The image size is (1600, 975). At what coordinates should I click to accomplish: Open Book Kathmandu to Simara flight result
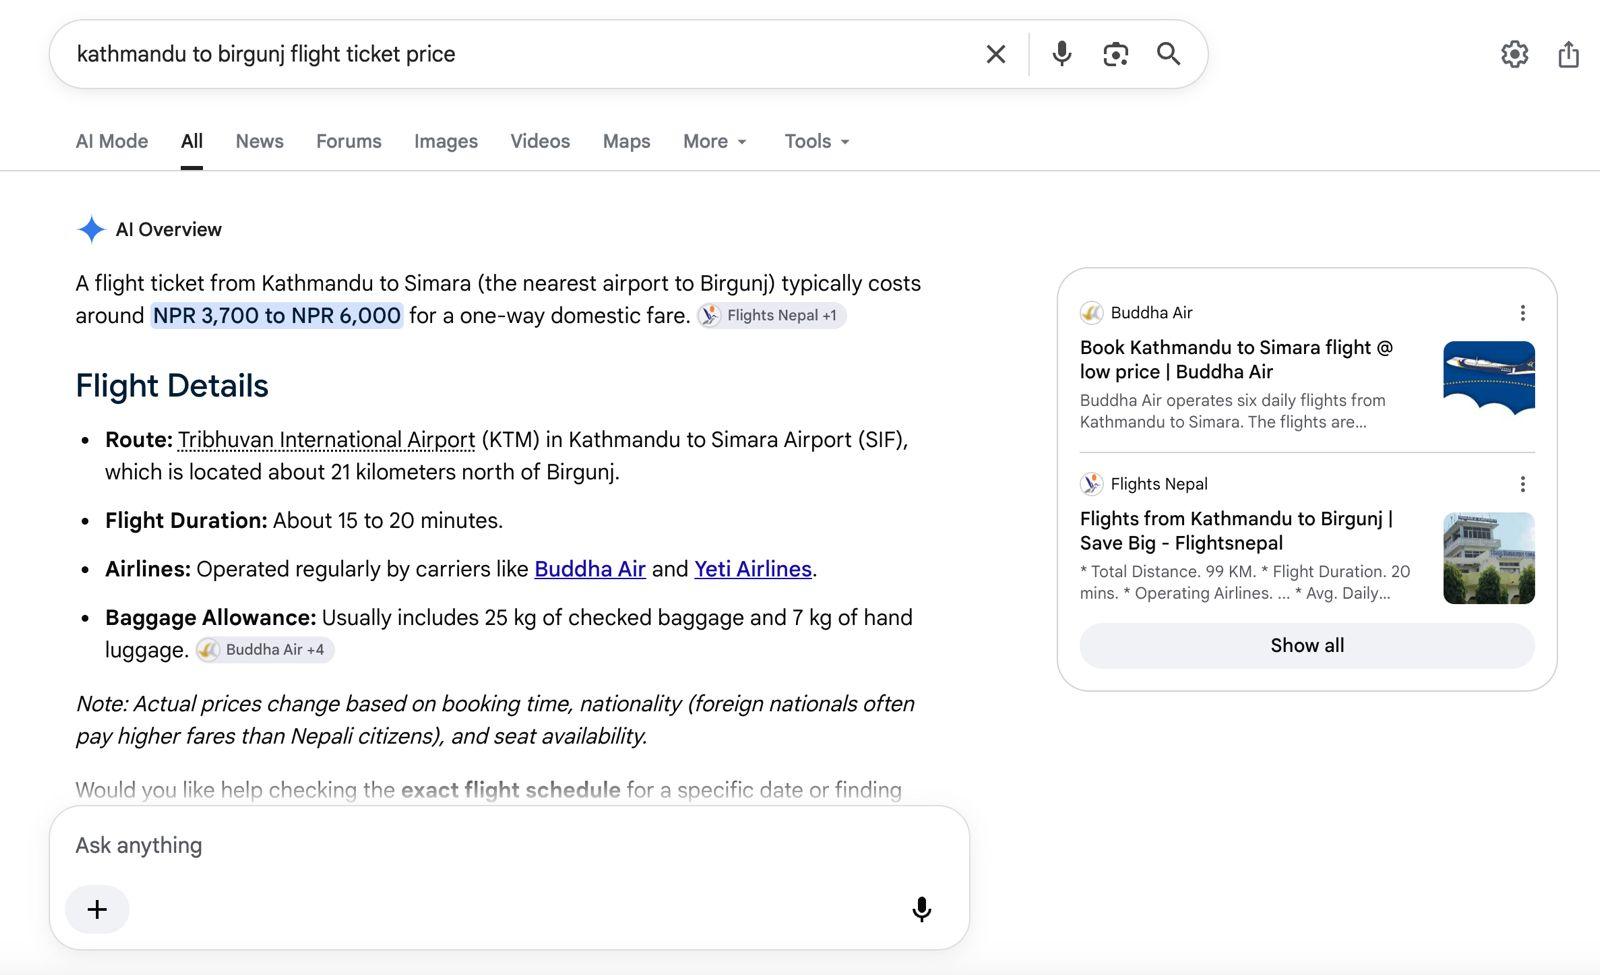1236,360
